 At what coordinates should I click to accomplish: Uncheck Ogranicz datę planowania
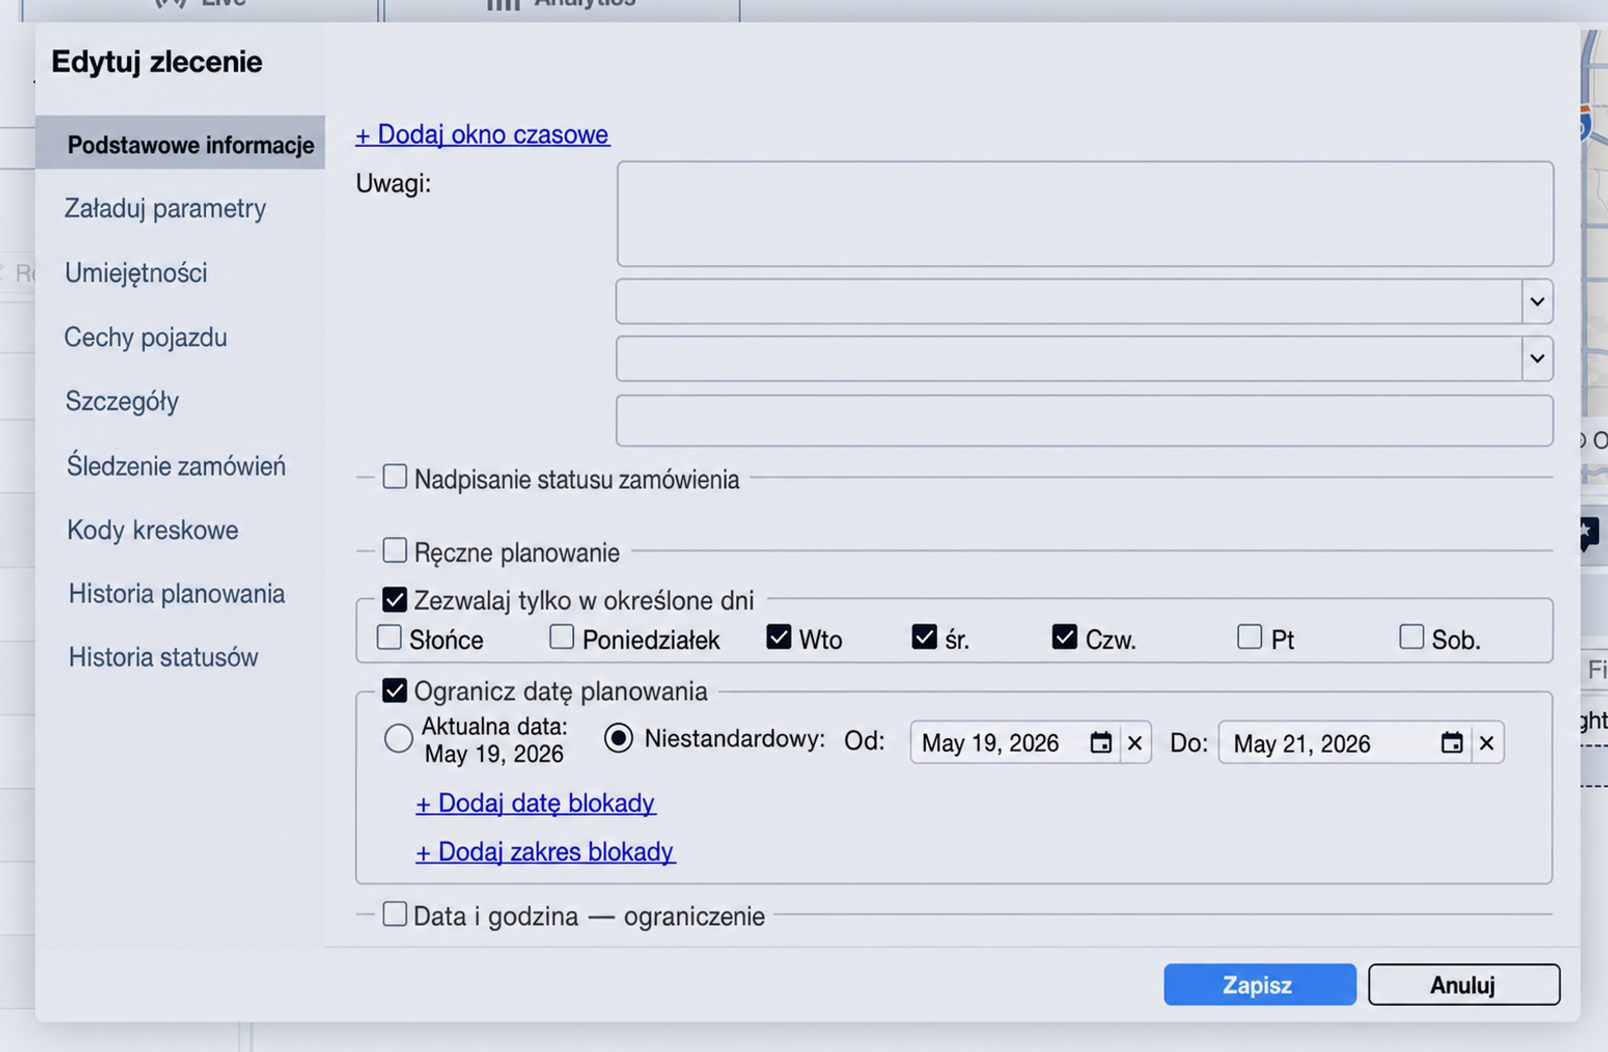point(395,691)
